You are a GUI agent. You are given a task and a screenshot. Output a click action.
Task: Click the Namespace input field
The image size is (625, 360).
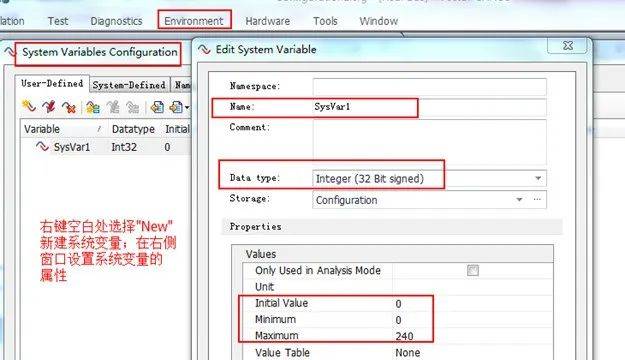(430, 86)
